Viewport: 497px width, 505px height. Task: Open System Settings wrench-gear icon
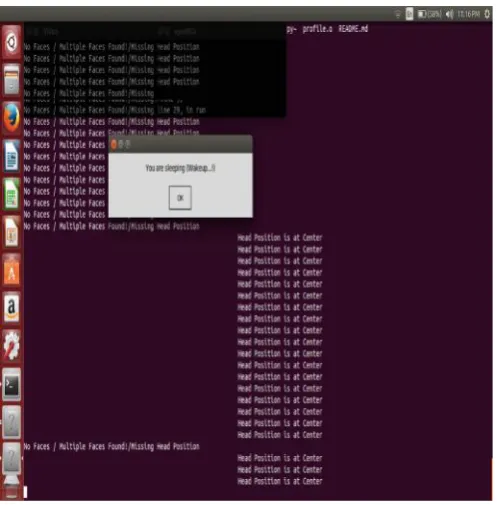[x=11, y=346]
